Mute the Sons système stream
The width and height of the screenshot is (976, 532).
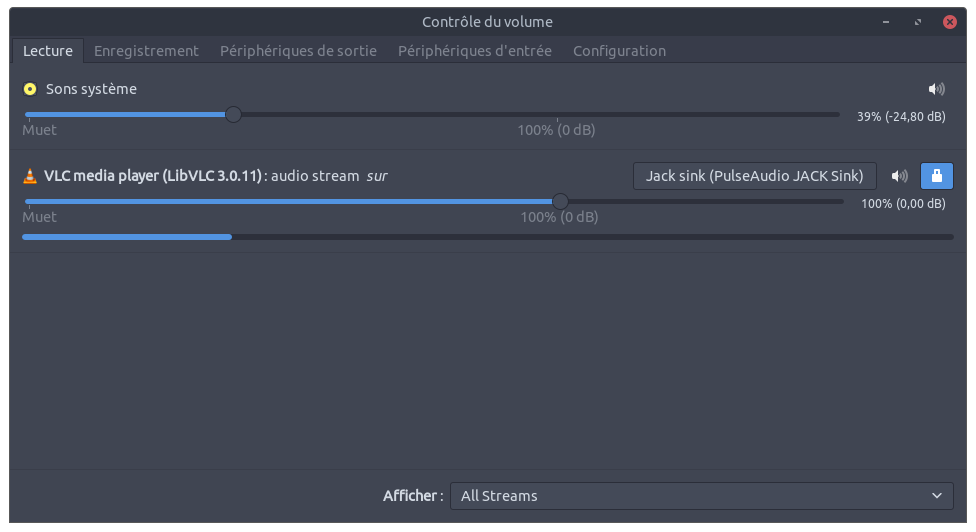pos(936,89)
